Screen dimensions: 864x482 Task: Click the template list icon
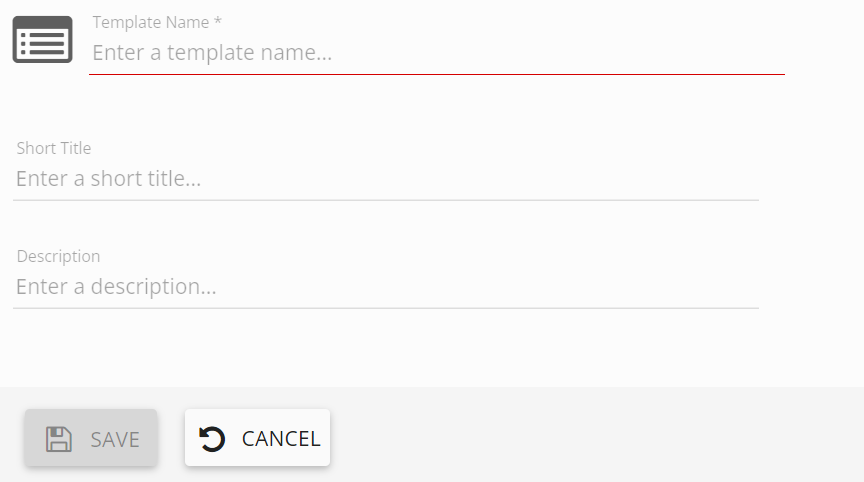(42, 40)
